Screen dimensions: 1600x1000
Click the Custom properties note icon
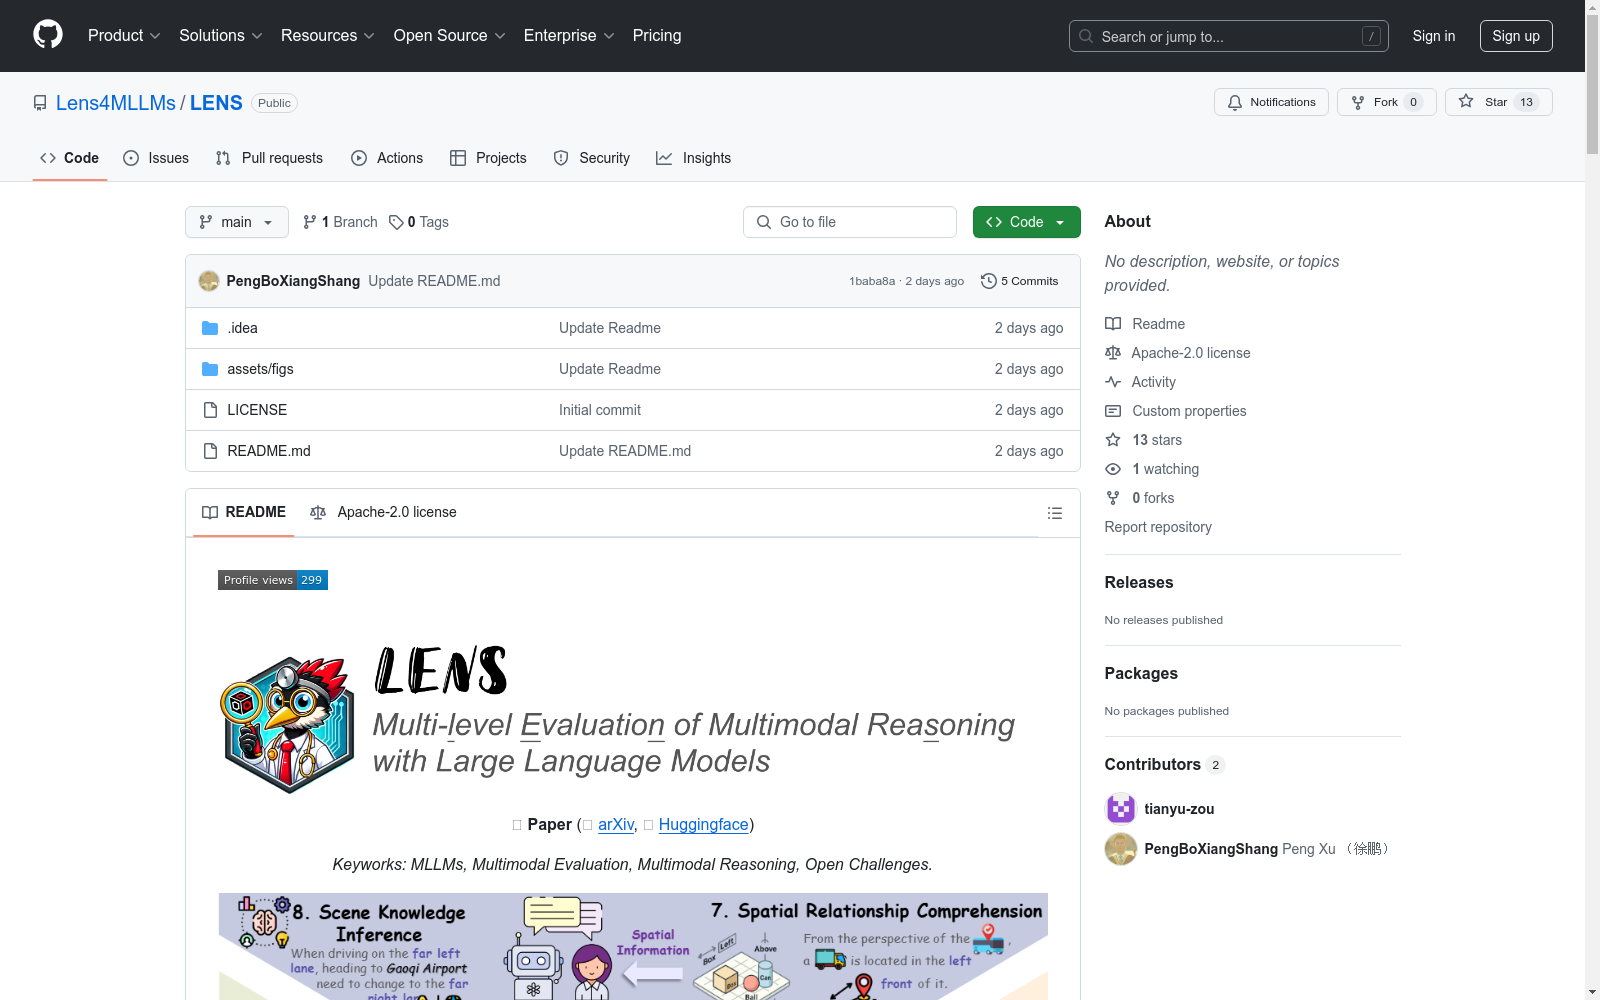pos(1113,411)
